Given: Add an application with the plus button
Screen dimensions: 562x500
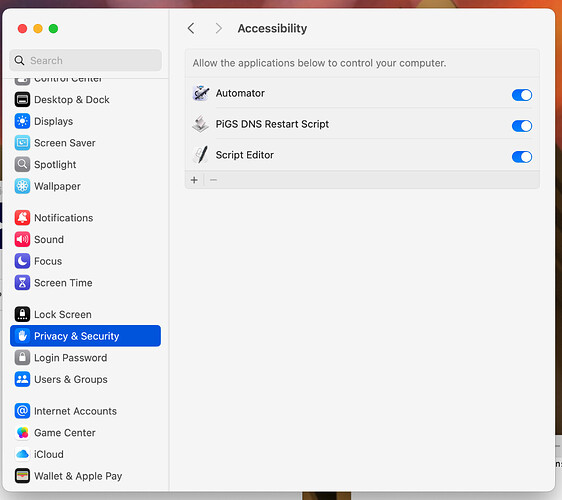Looking at the screenshot, I should pyautogui.click(x=194, y=180).
